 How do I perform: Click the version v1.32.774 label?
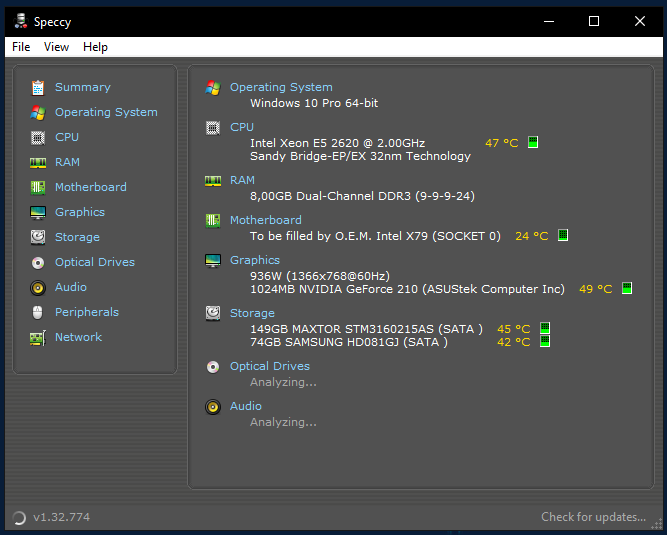pos(62,517)
